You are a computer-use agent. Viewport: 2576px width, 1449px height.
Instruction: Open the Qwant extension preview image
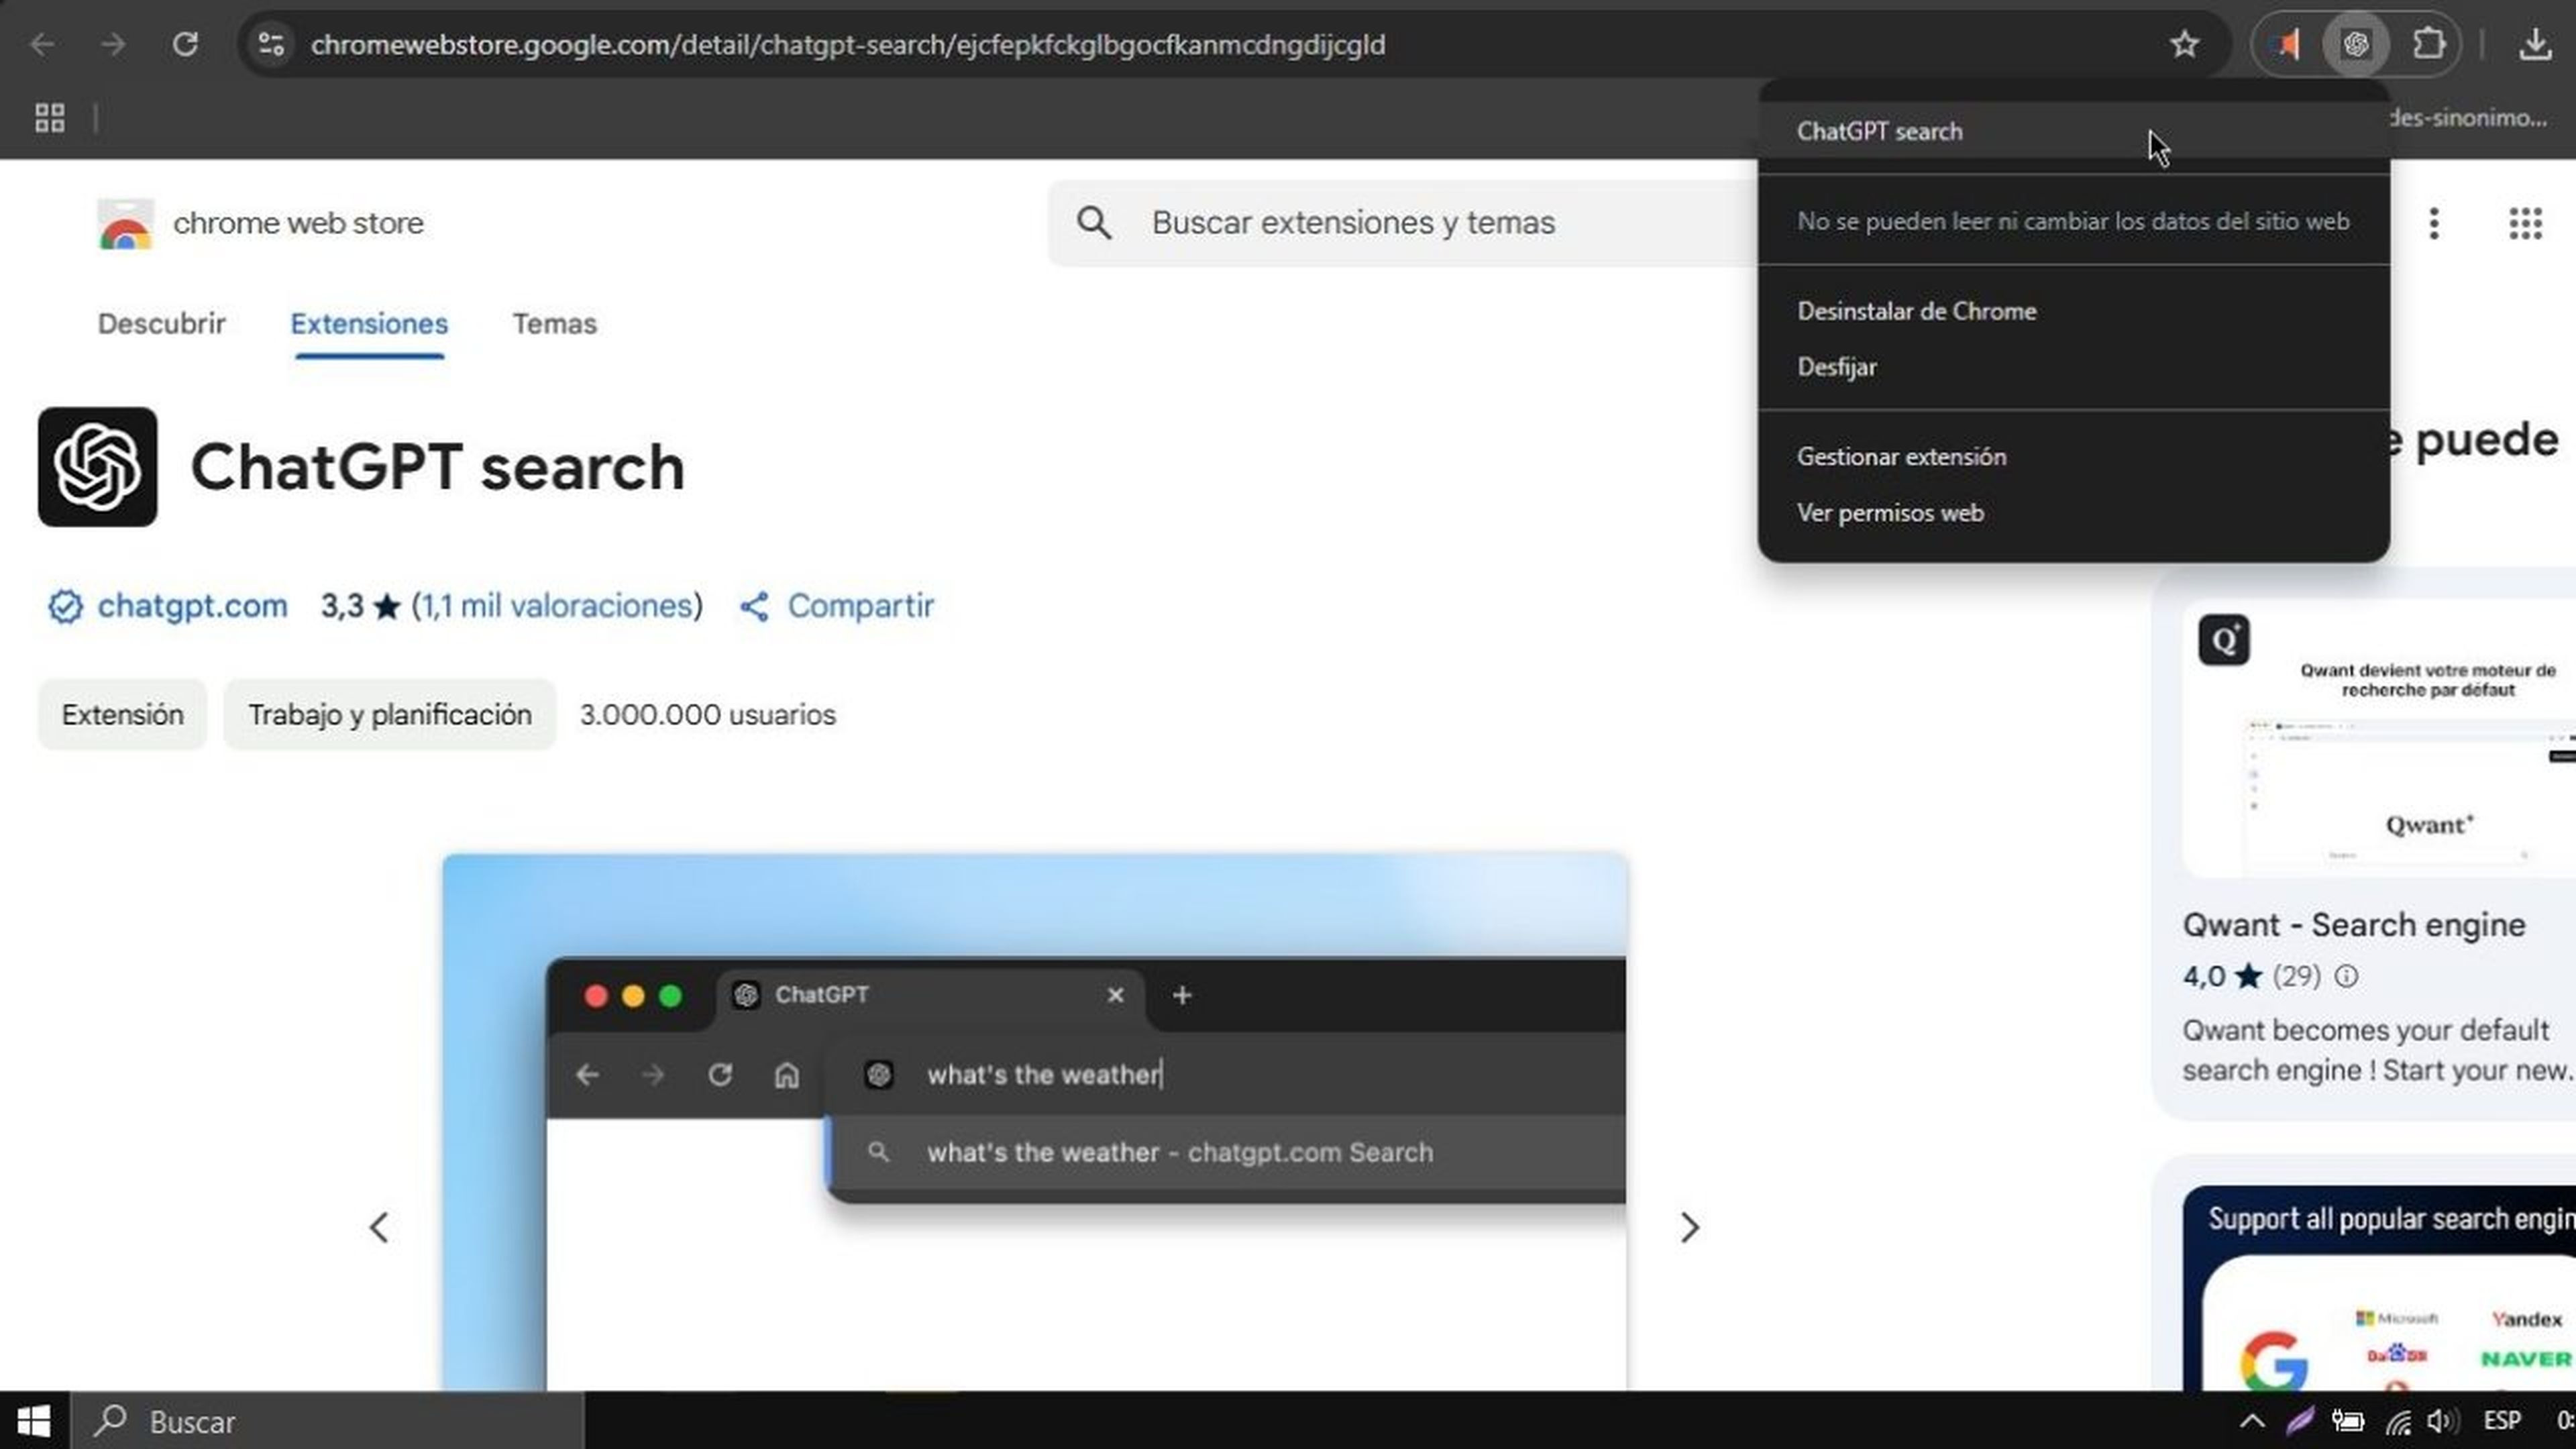pos(2378,739)
